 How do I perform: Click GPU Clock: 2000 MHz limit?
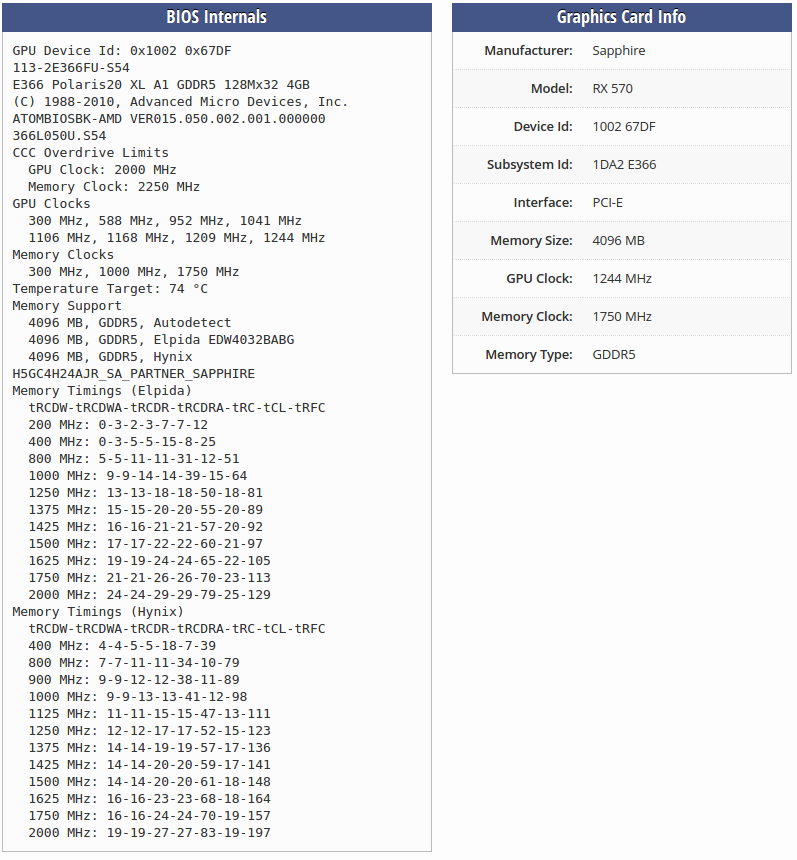pyautogui.click(x=102, y=169)
